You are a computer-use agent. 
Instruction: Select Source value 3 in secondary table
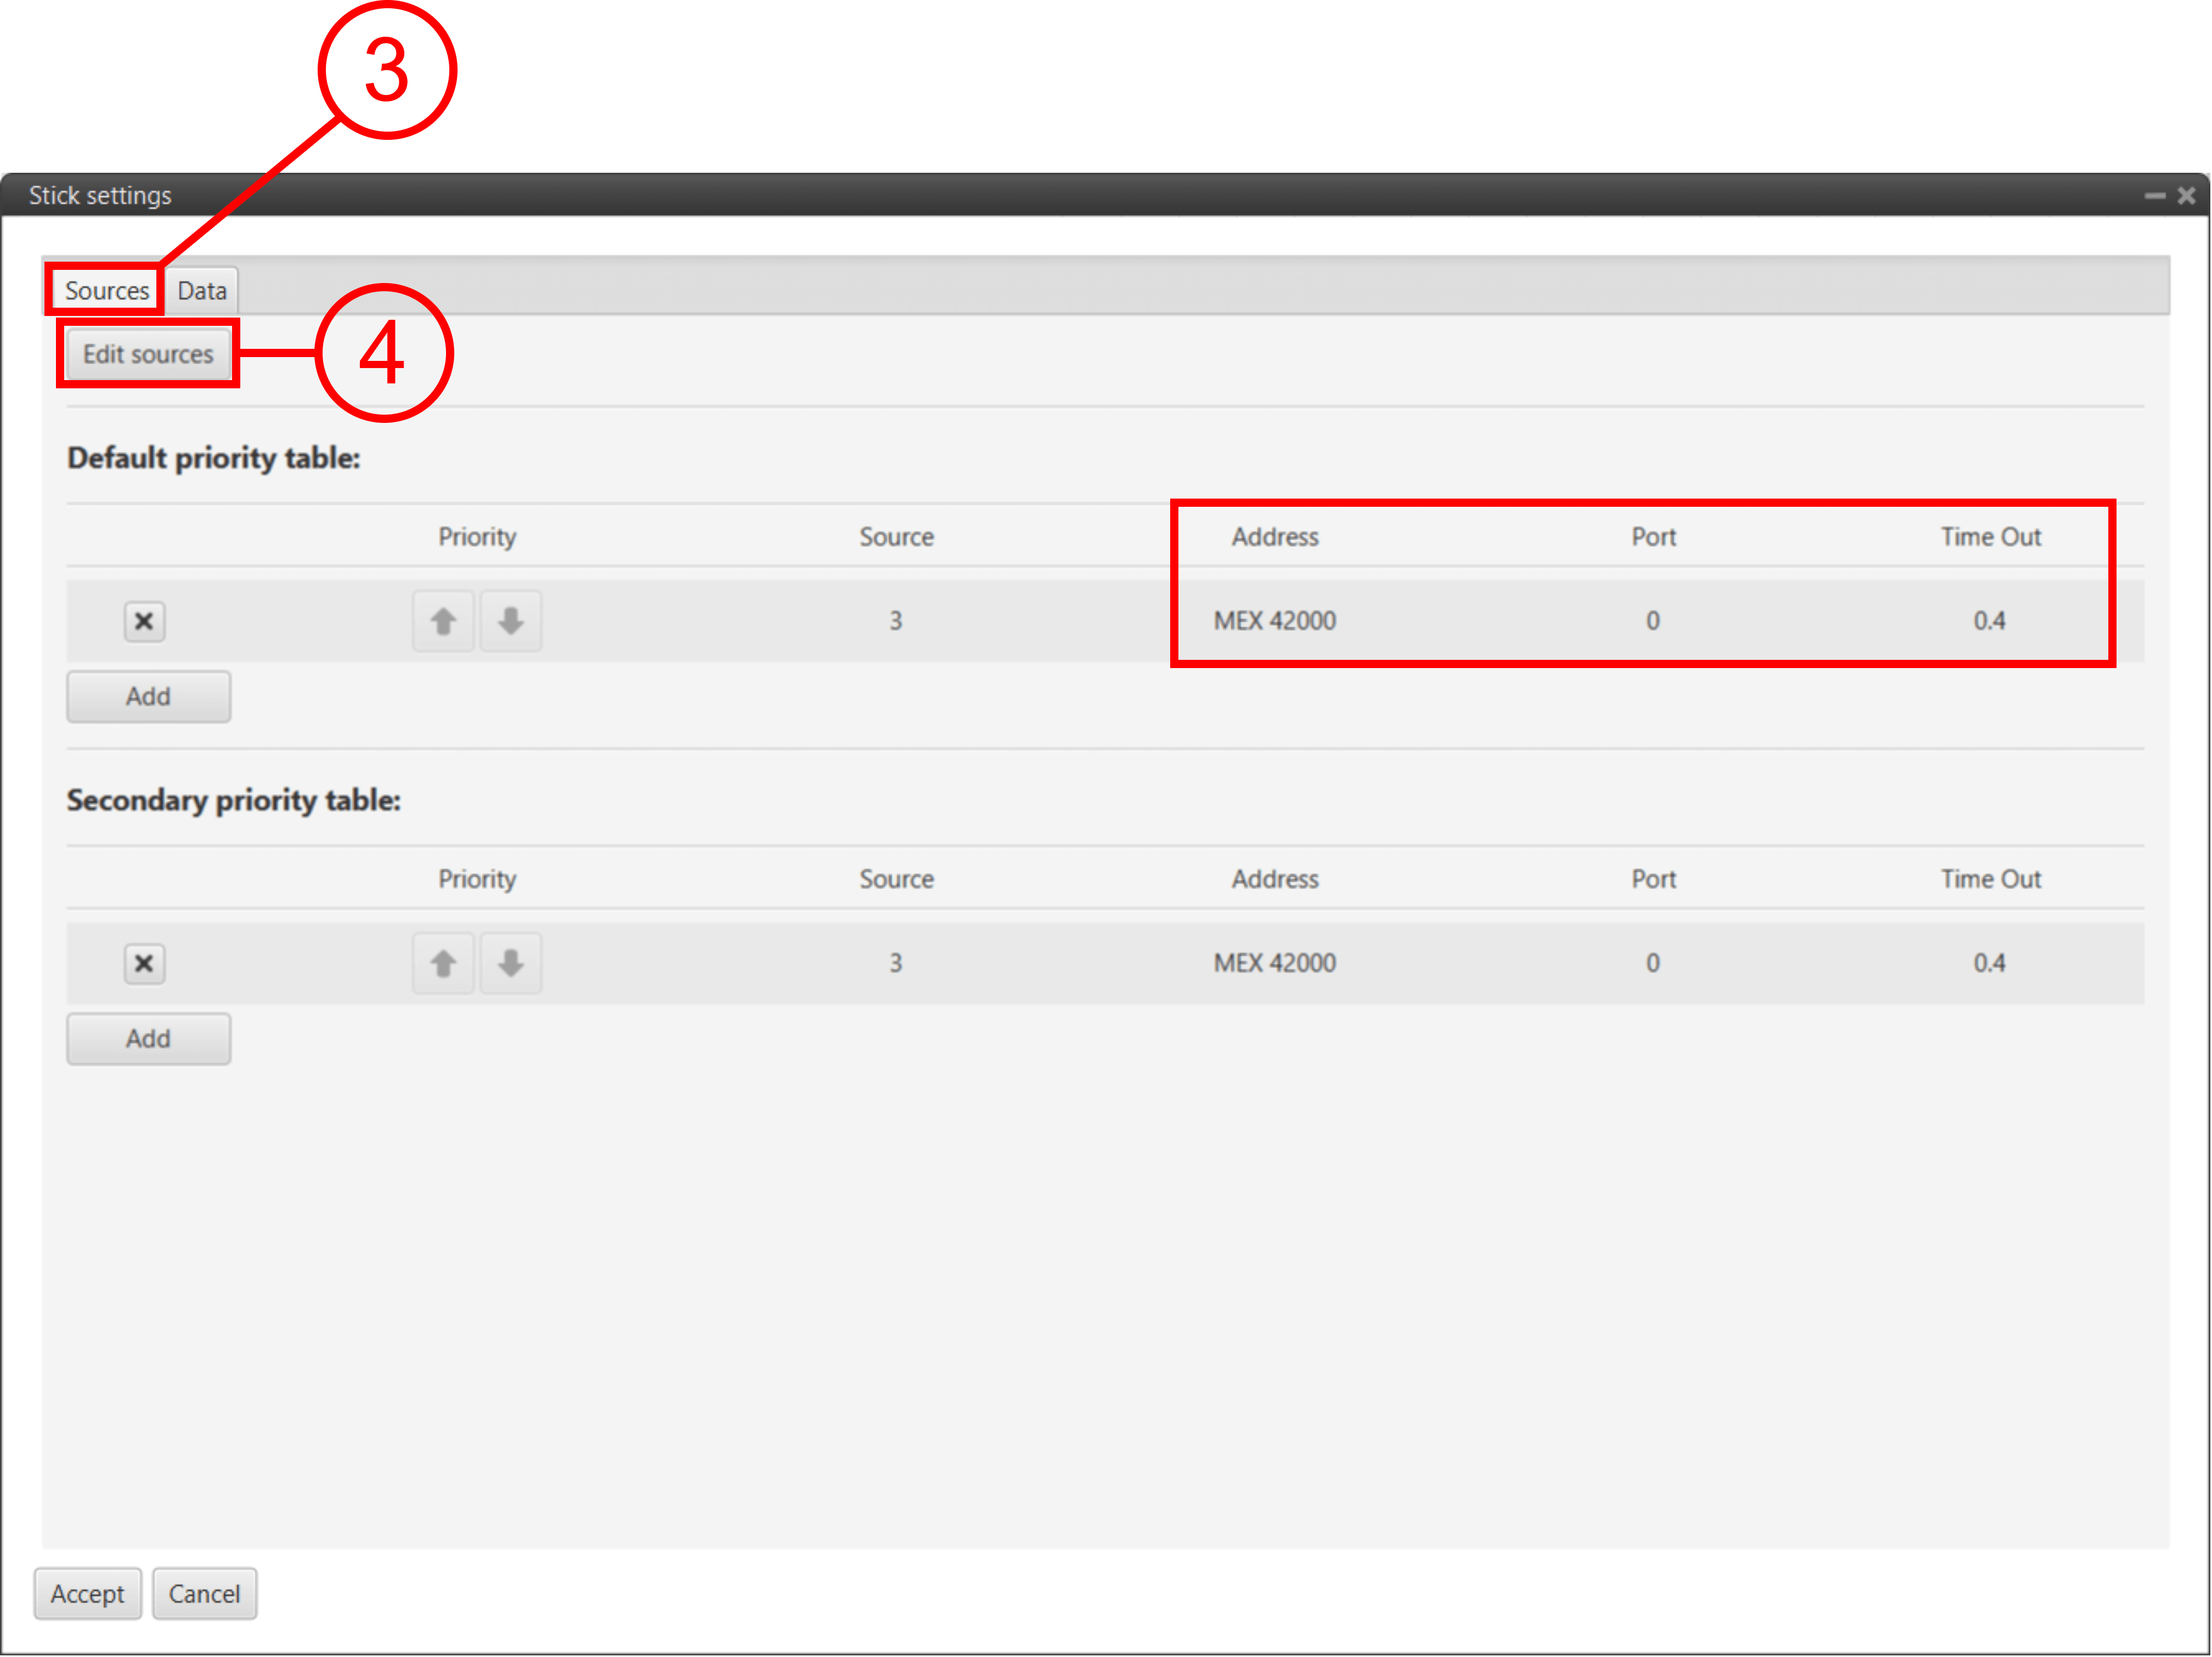[x=895, y=963]
